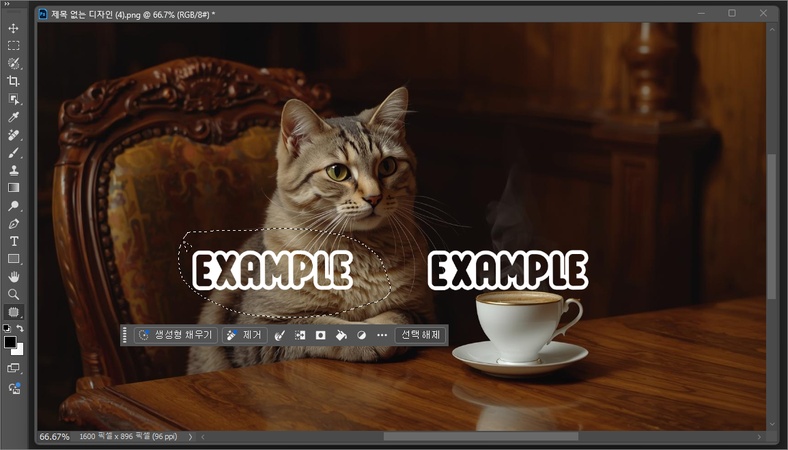Click the fill selection paint bucket icon
This screenshot has width=788, height=450.
click(341, 336)
